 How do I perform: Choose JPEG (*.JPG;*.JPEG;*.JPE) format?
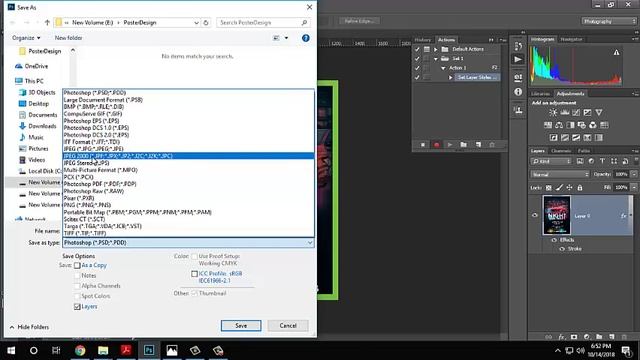(x=188, y=149)
